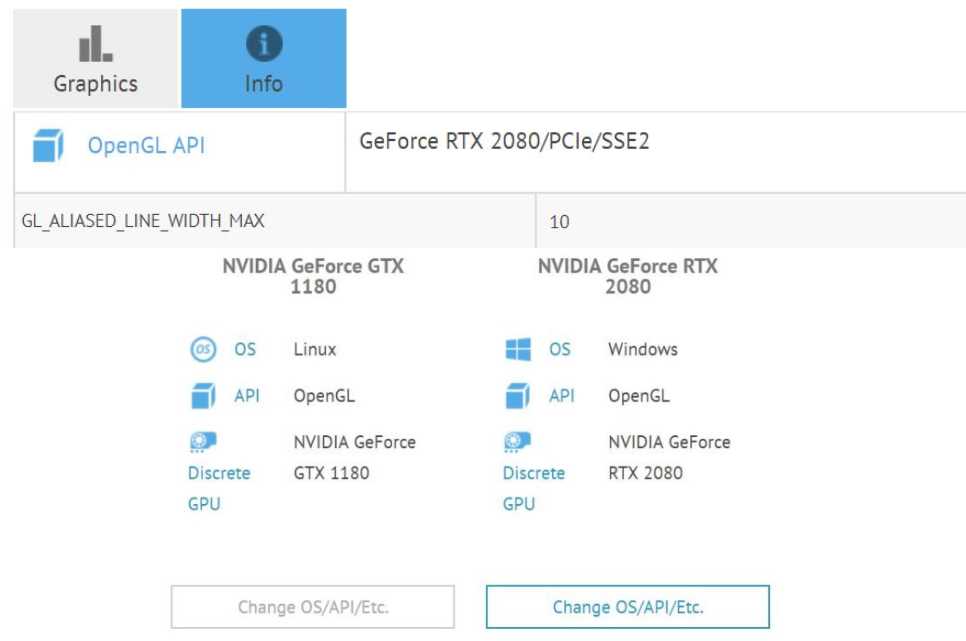The width and height of the screenshot is (966, 641).
Task: Click the Linux OS circle icon
Action: click(x=203, y=349)
